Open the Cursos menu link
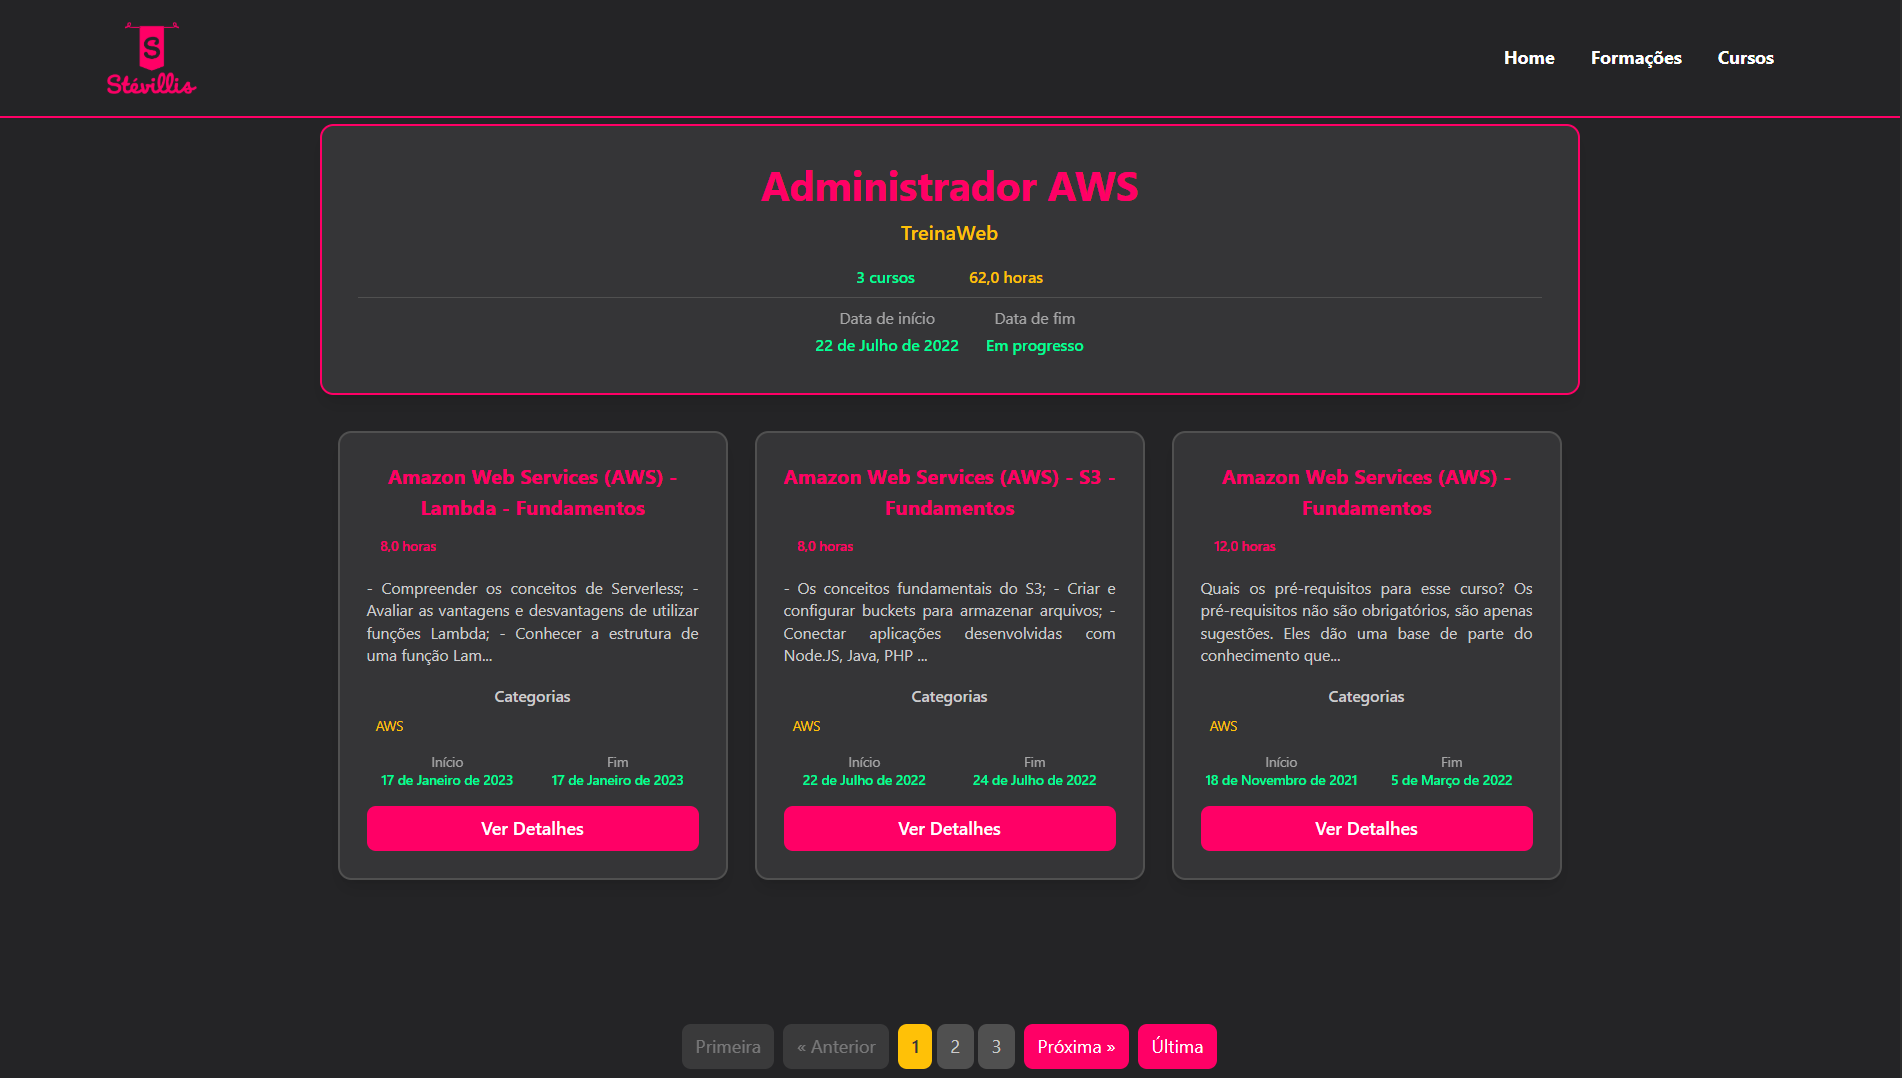Viewport: 1902px width, 1078px height. click(x=1745, y=58)
